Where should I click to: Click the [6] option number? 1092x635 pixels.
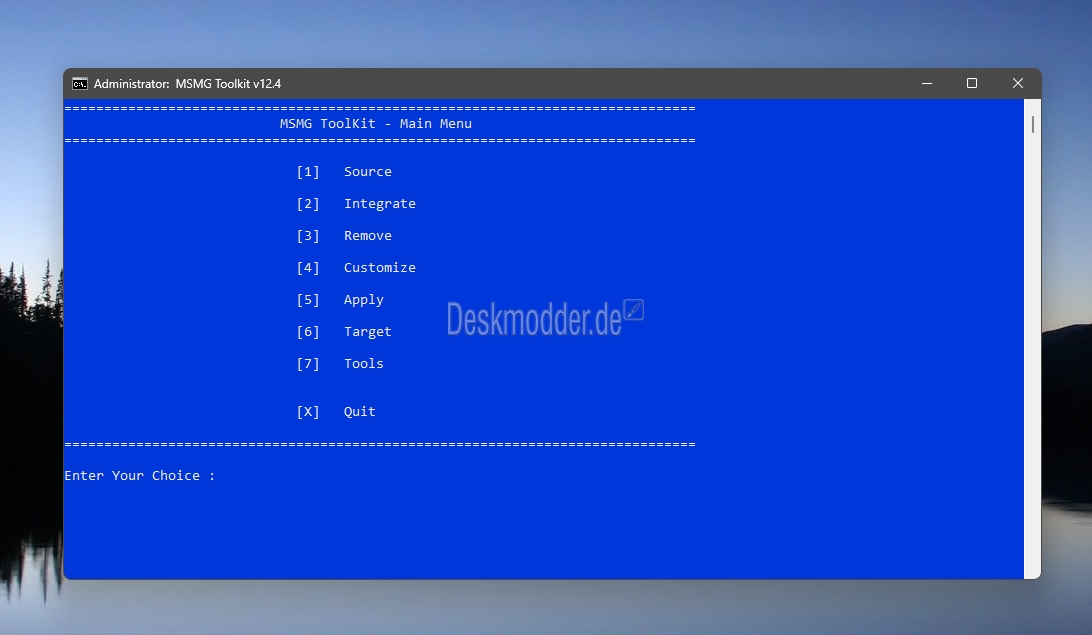click(308, 332)
